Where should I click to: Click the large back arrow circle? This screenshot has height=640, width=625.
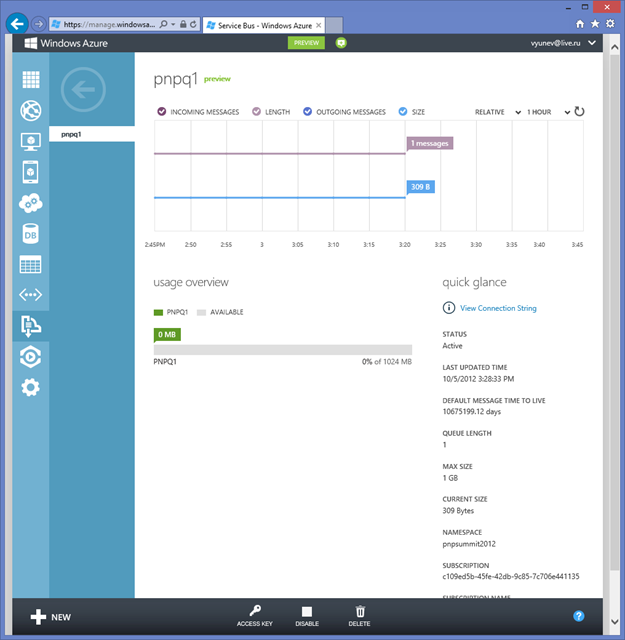pyautogui.click(x=83, y=89)
